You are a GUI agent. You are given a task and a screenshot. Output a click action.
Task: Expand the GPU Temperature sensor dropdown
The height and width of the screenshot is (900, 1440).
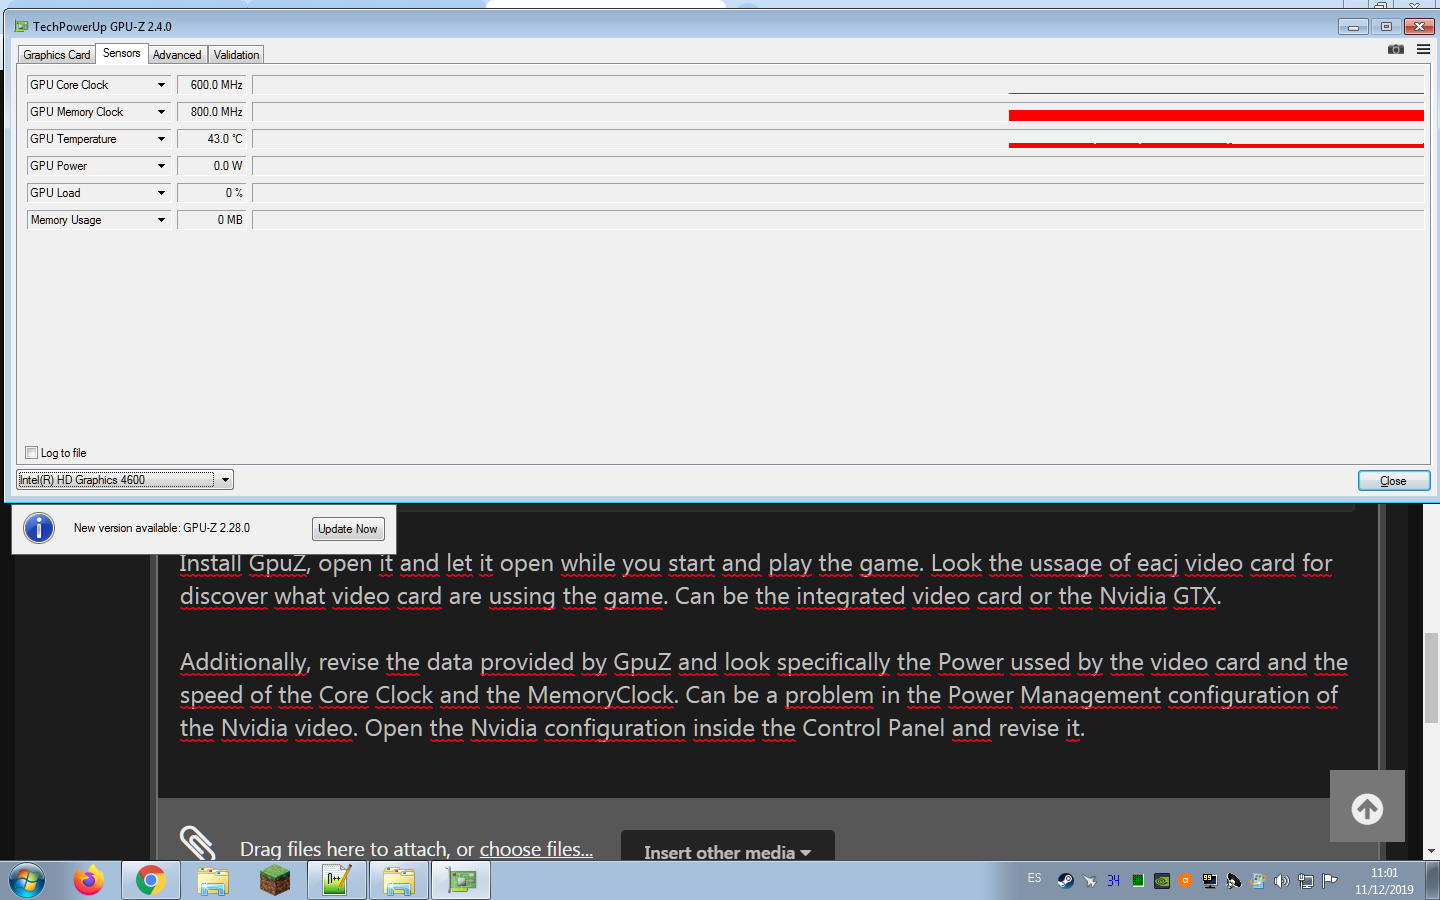(161, 139)
